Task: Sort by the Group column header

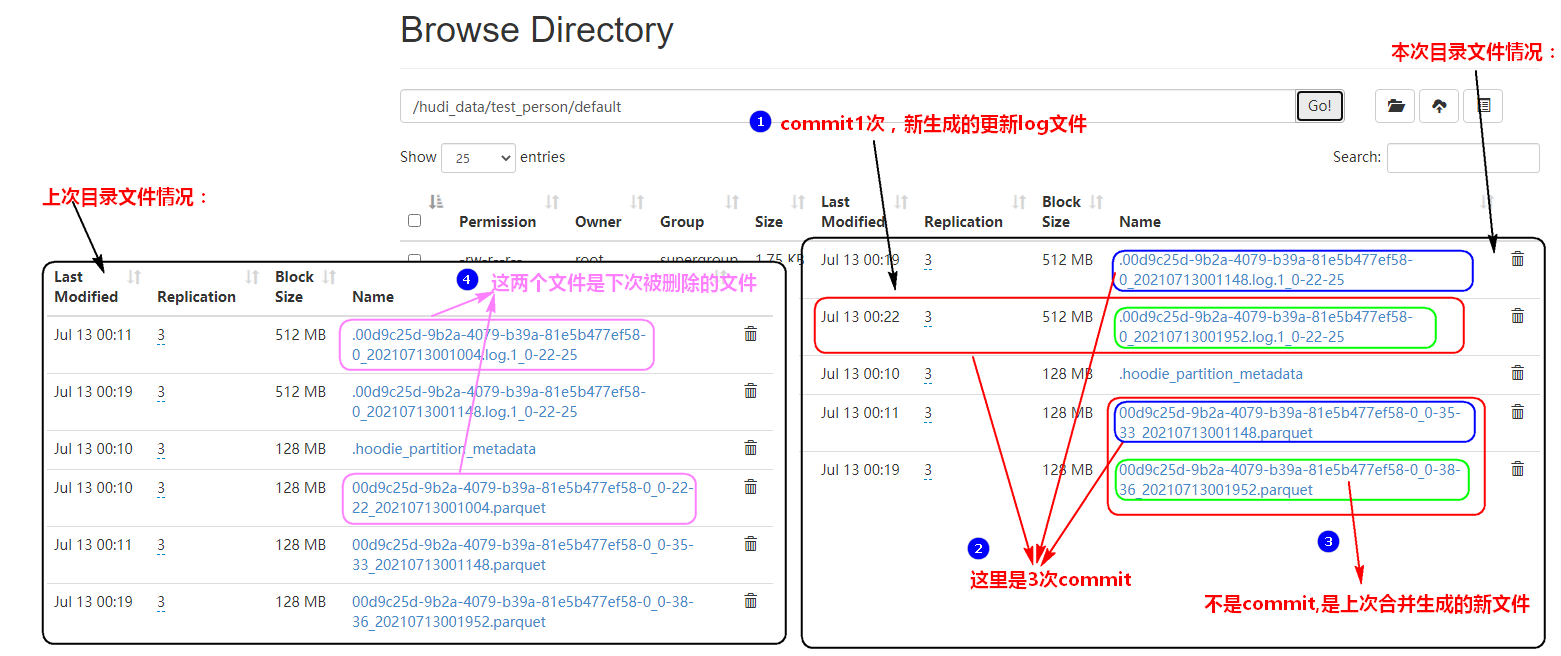Action: point(682,222)
